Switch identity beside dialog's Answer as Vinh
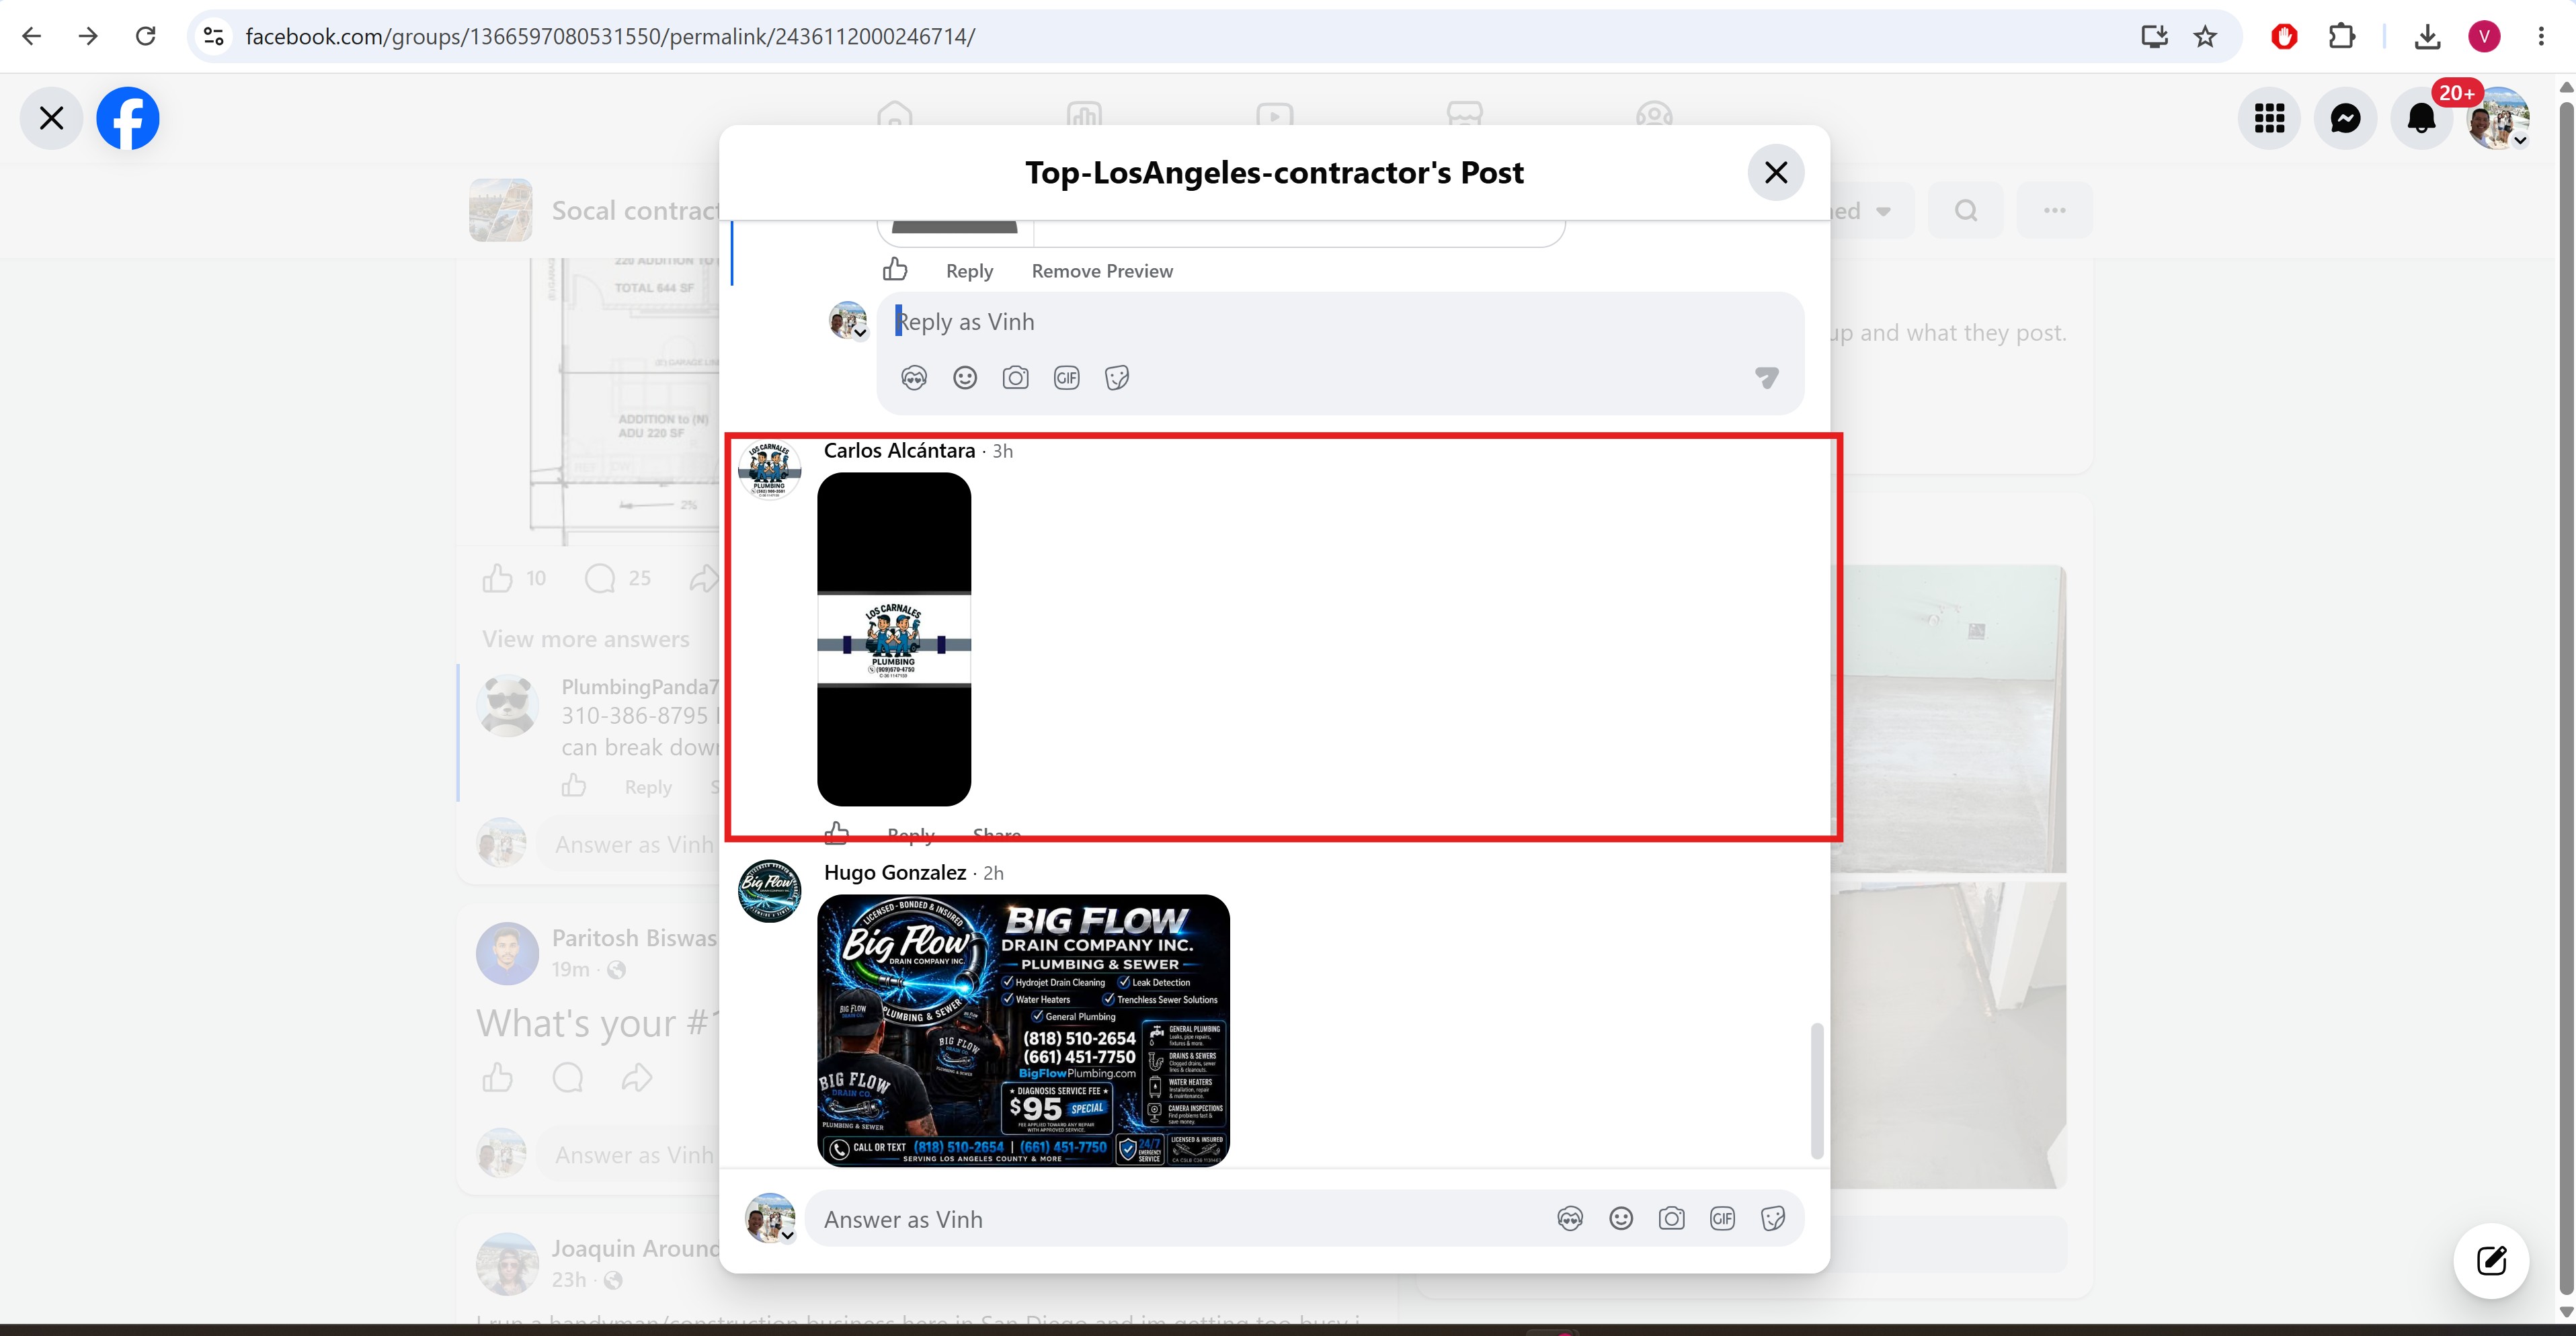 click(x=770, y=1218)
